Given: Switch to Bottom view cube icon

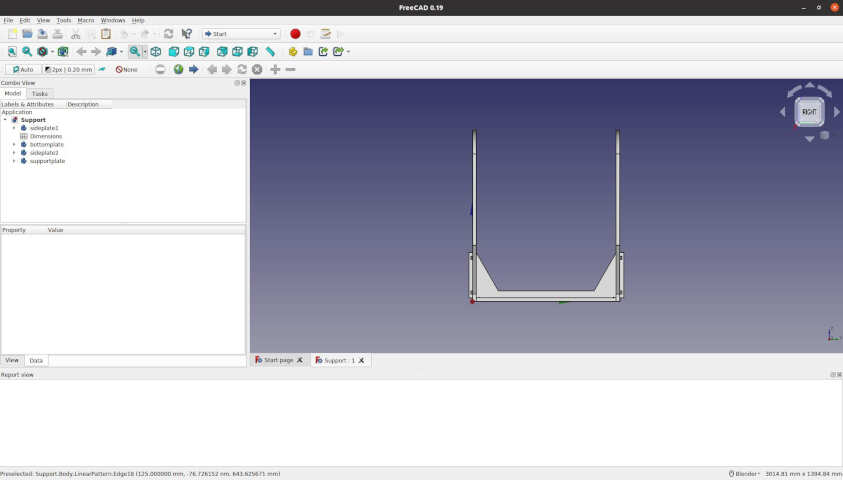Looking at the screenshot, I should point(237,52).
